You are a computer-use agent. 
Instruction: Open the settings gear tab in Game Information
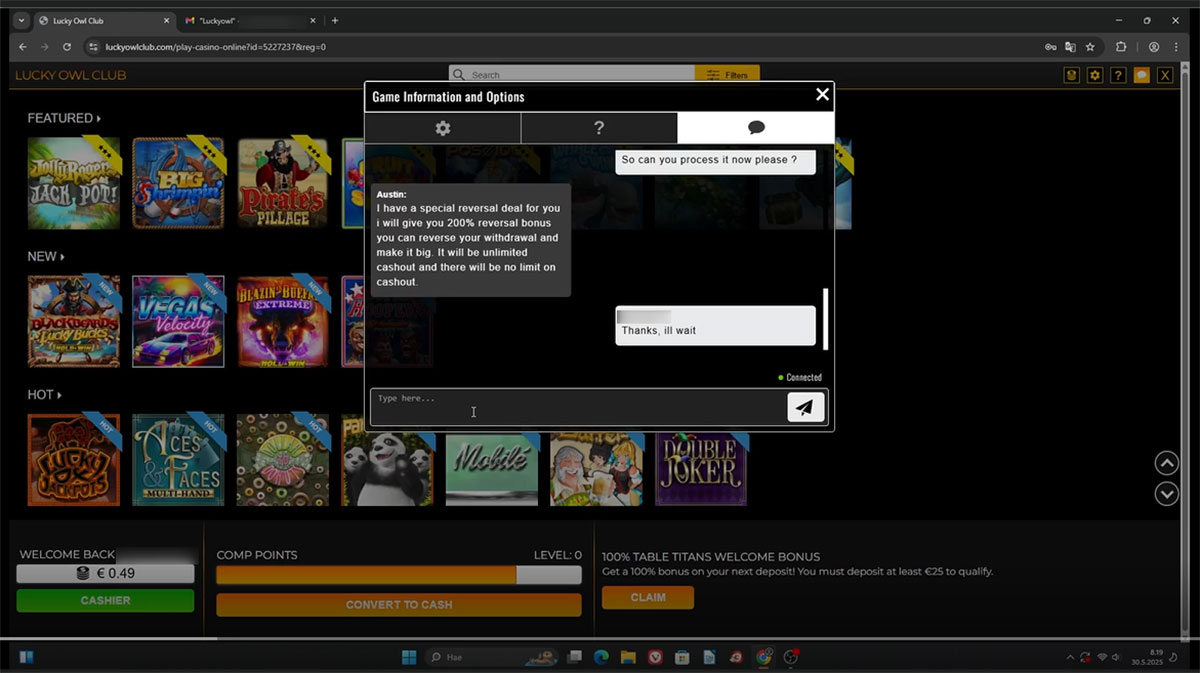(442, 128)
